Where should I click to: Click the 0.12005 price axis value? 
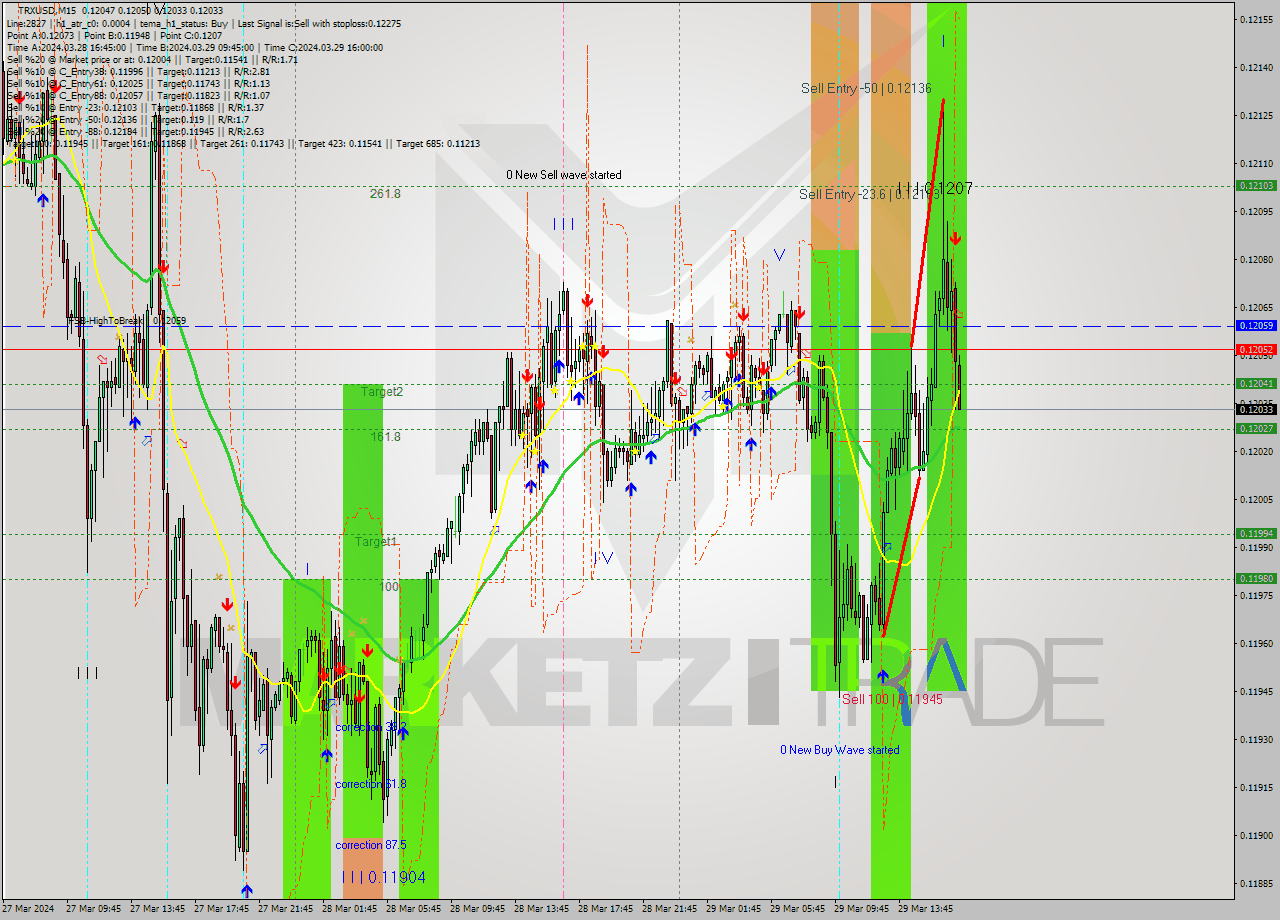[x=1256, y=500]
